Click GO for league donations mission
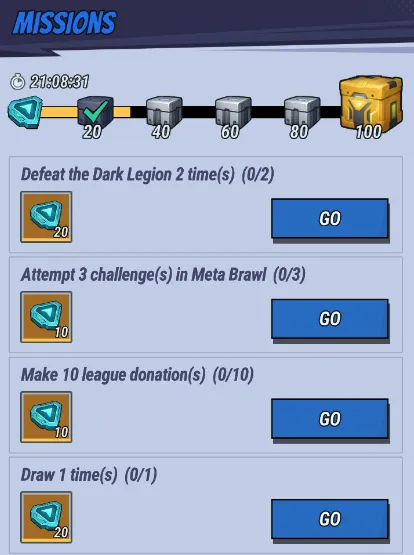The width and height of the screenshot is (414, 555). coord(330,419)
